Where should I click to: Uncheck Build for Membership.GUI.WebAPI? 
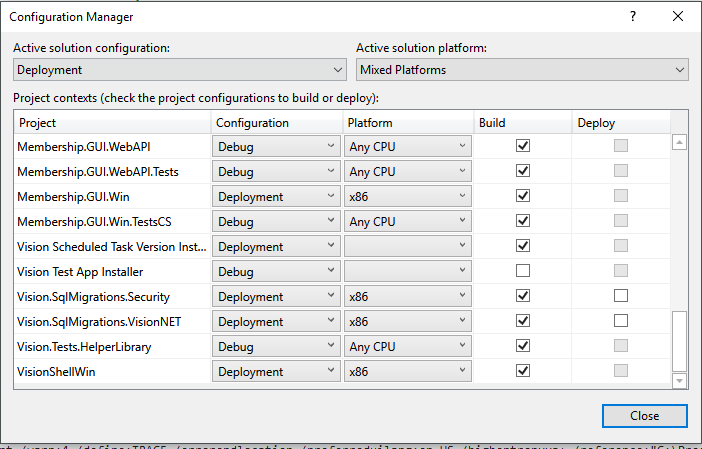522,146
